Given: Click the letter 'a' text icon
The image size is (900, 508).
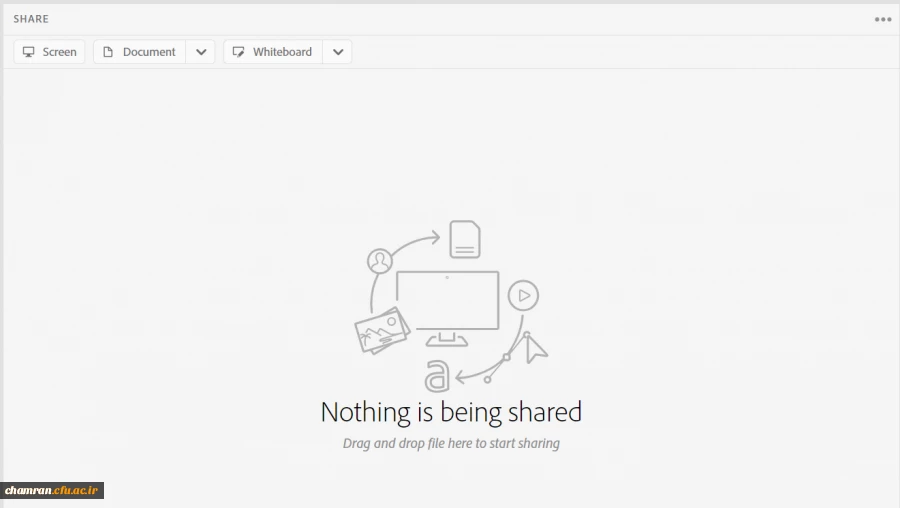Looking at the screenshot, I should [436, 376].
